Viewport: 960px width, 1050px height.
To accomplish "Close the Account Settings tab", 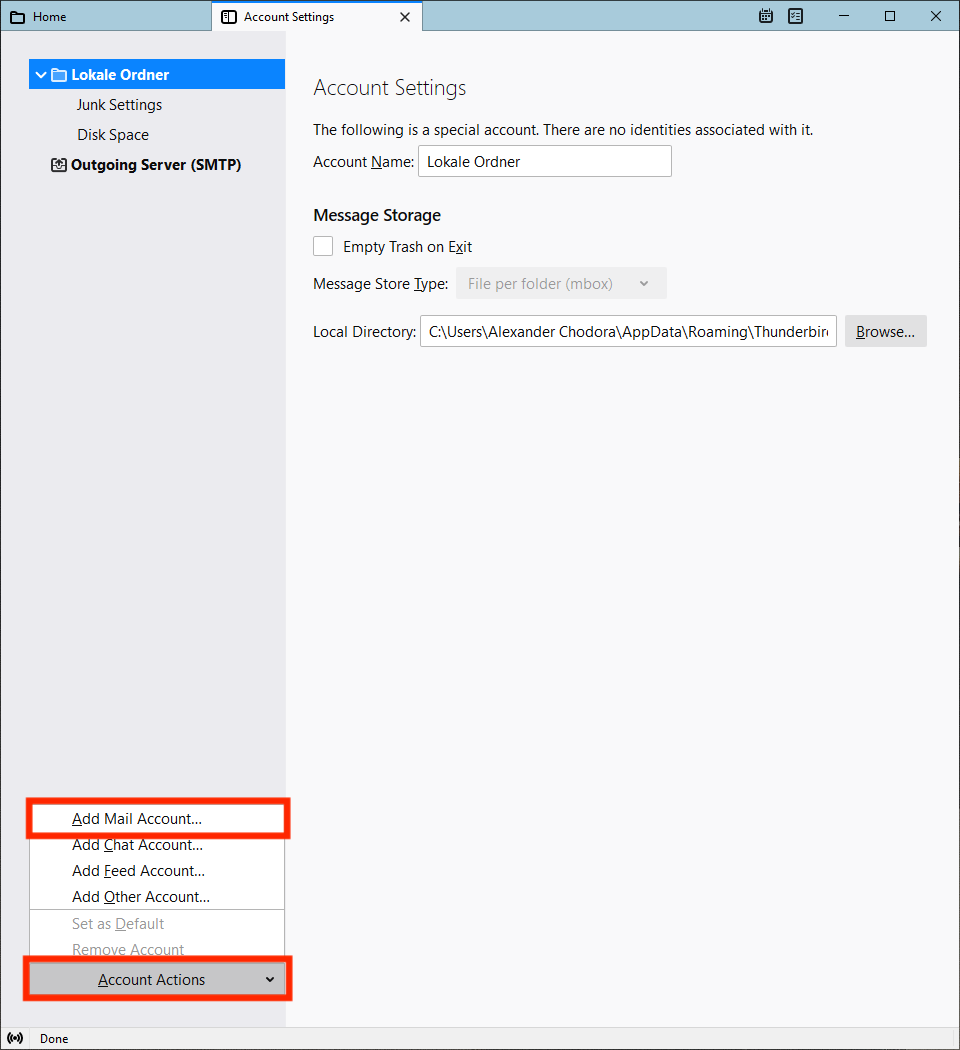I will [405, 17].
